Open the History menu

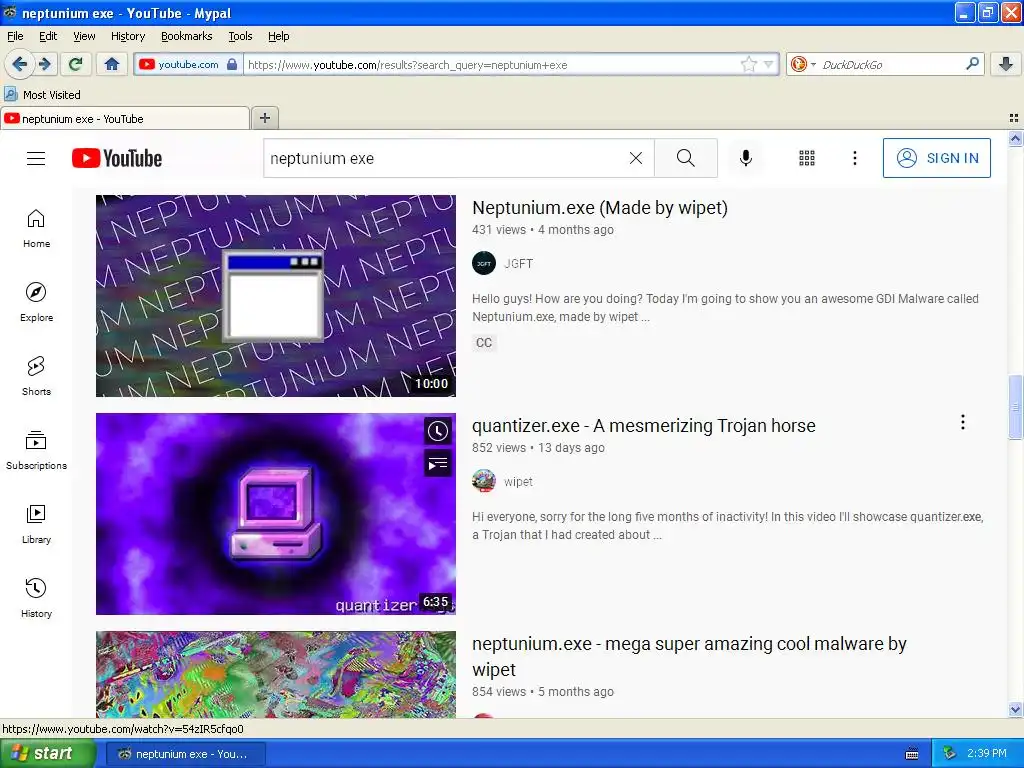coord(128,36)
